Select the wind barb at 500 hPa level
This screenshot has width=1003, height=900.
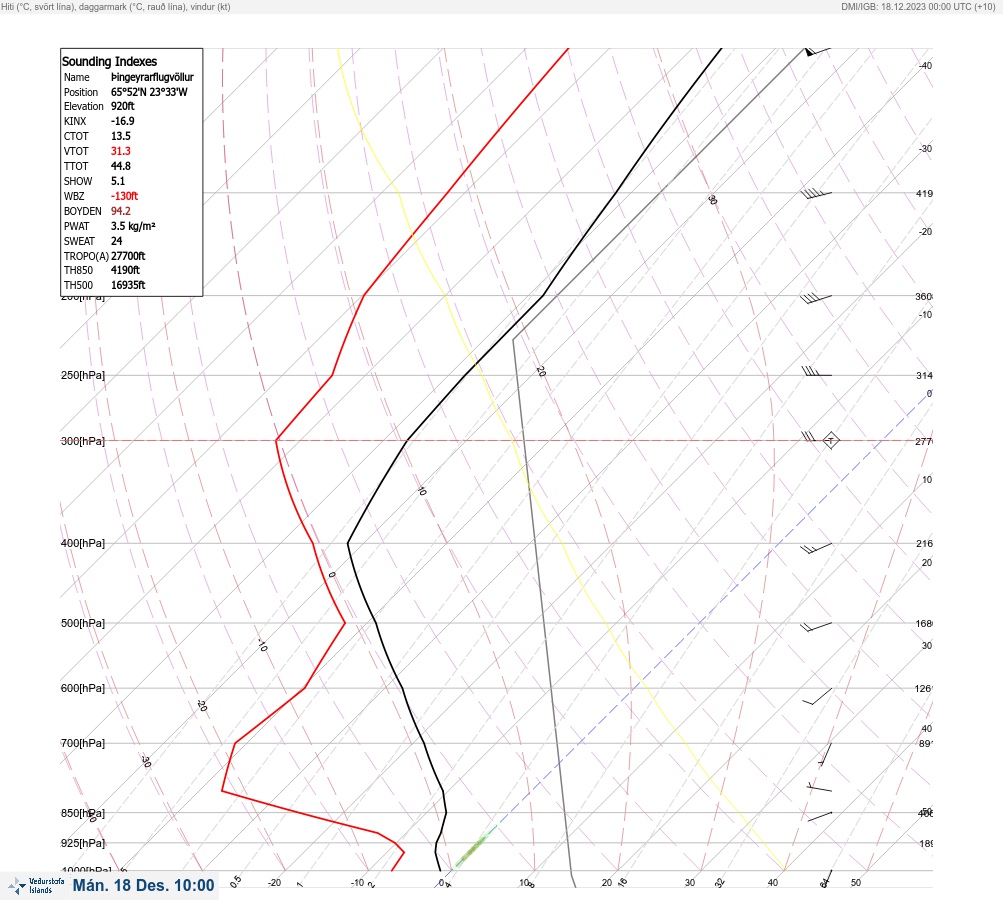click(x=816, y=626)
